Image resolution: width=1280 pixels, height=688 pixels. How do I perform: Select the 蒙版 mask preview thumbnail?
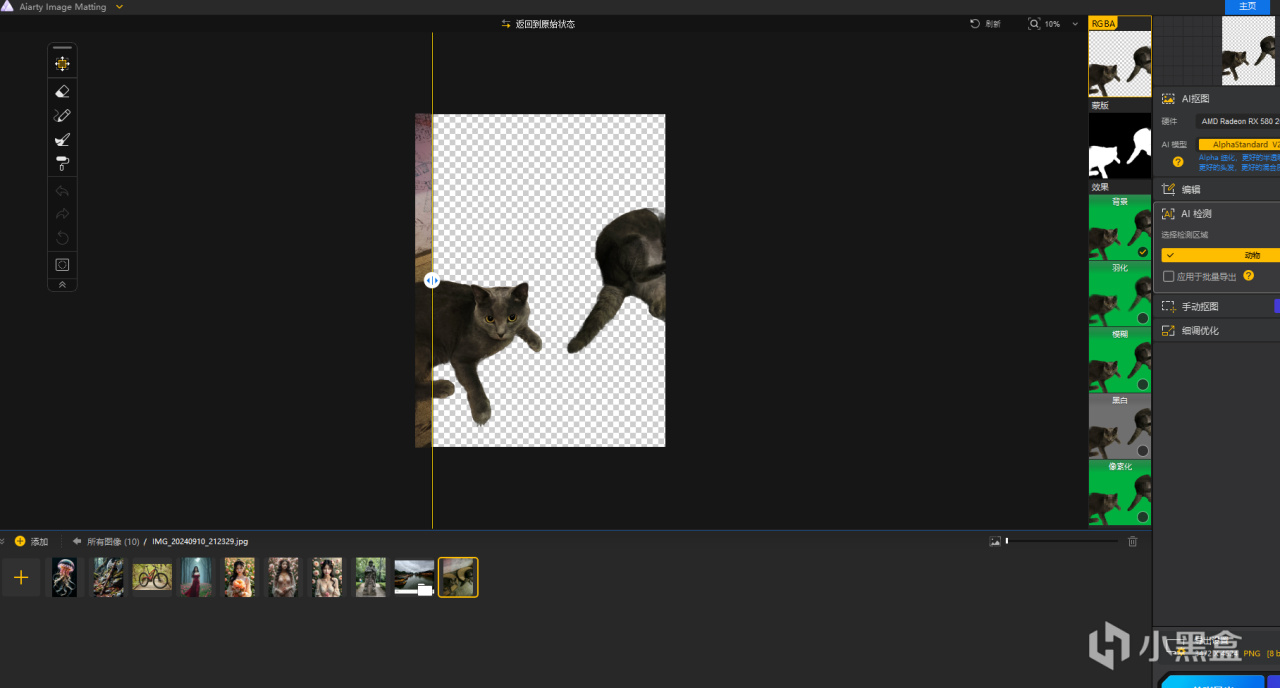1119,146
